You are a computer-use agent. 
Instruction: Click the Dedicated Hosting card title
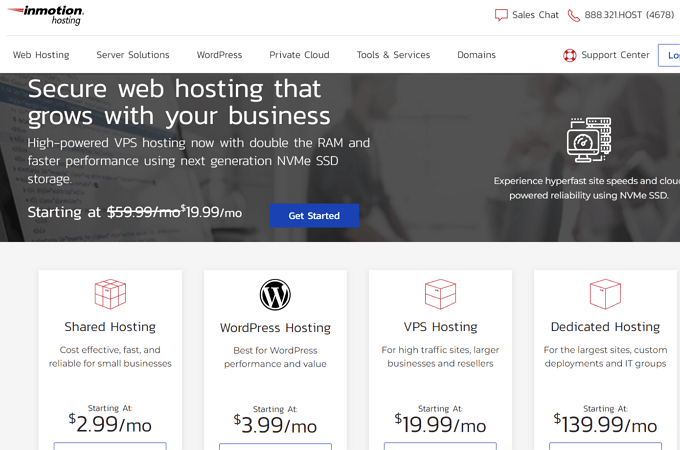tap(605, 326)
